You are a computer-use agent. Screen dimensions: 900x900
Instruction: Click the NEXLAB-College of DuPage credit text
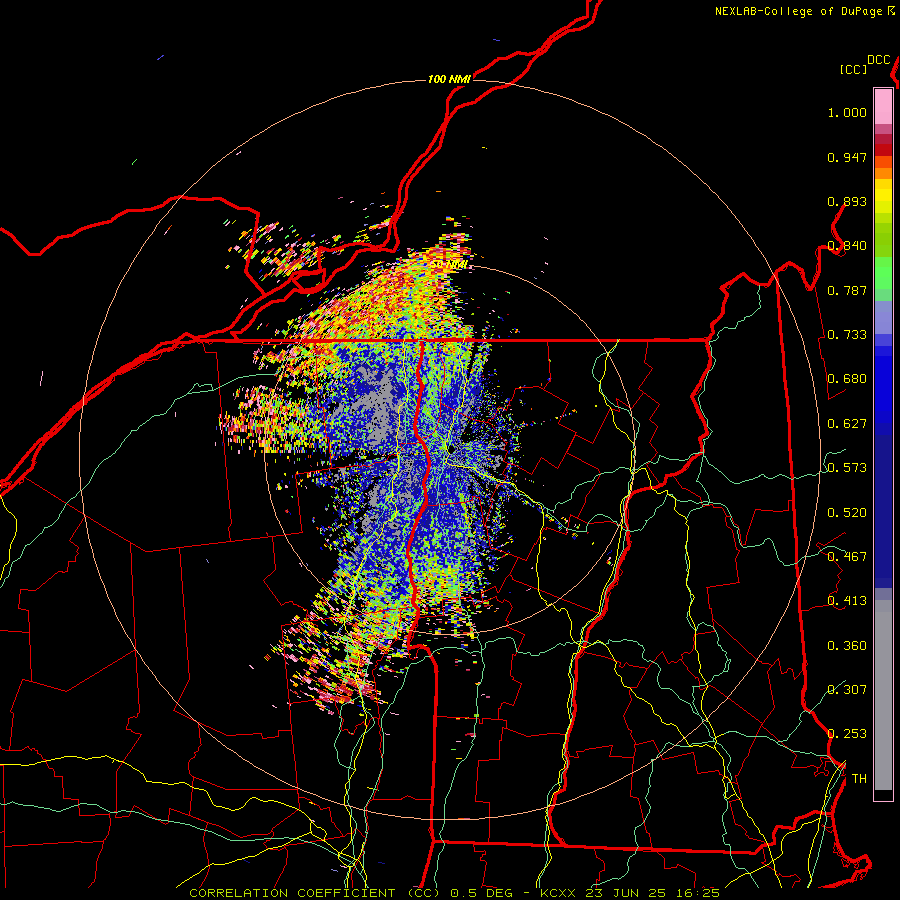[804, 11]
